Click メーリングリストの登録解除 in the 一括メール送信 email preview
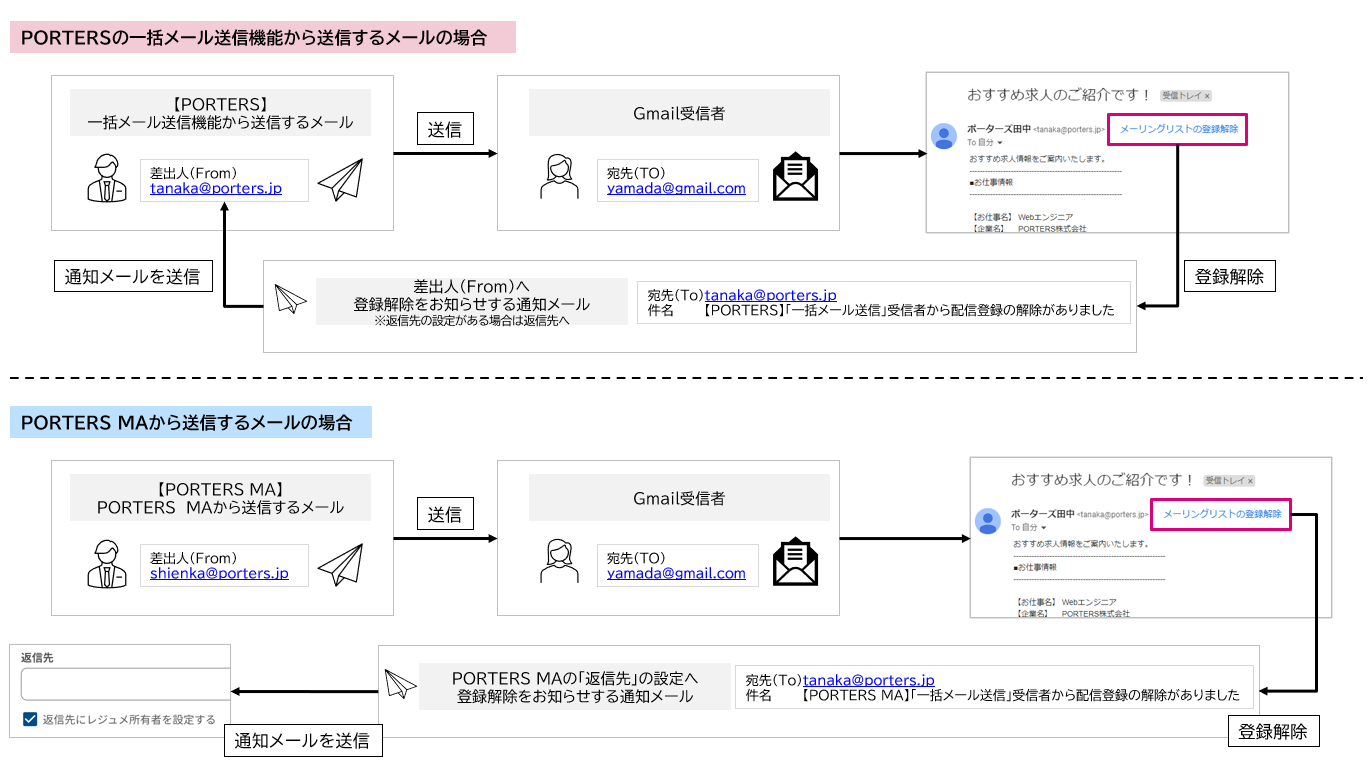Screen dimensions: 1372x775 pos(1178,129)
